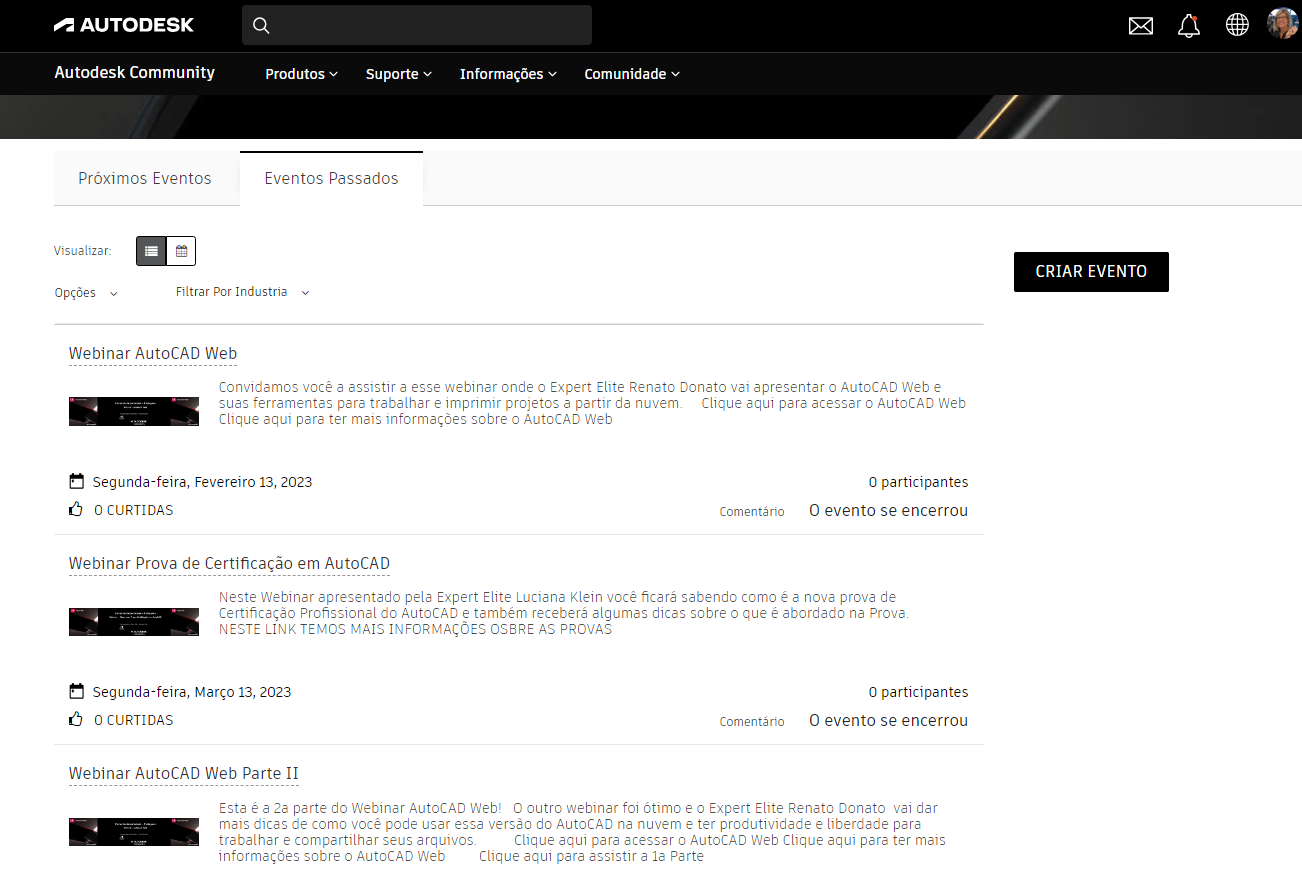Viewport: 1302px width, 882px height.
Task: Expand the Opções dropdown
Action: pyautogui.click(x=85, y=292)
